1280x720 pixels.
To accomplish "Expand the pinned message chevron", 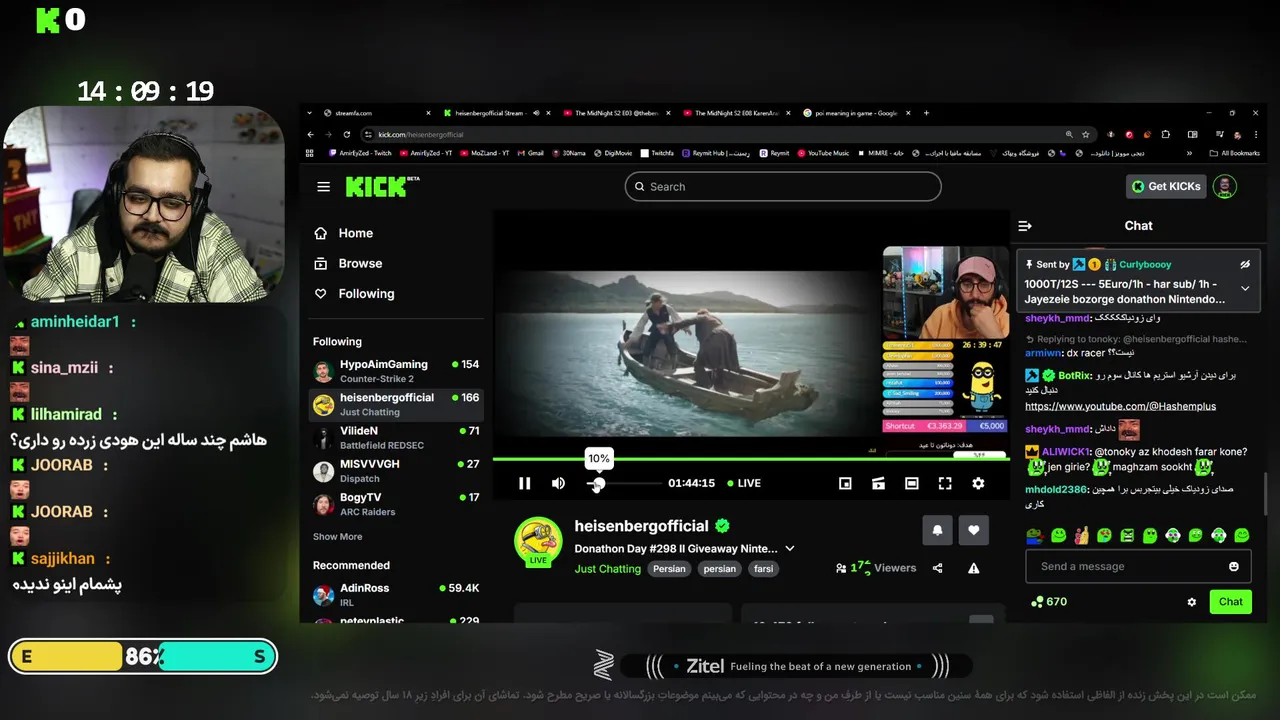I will pos(1245,288).
